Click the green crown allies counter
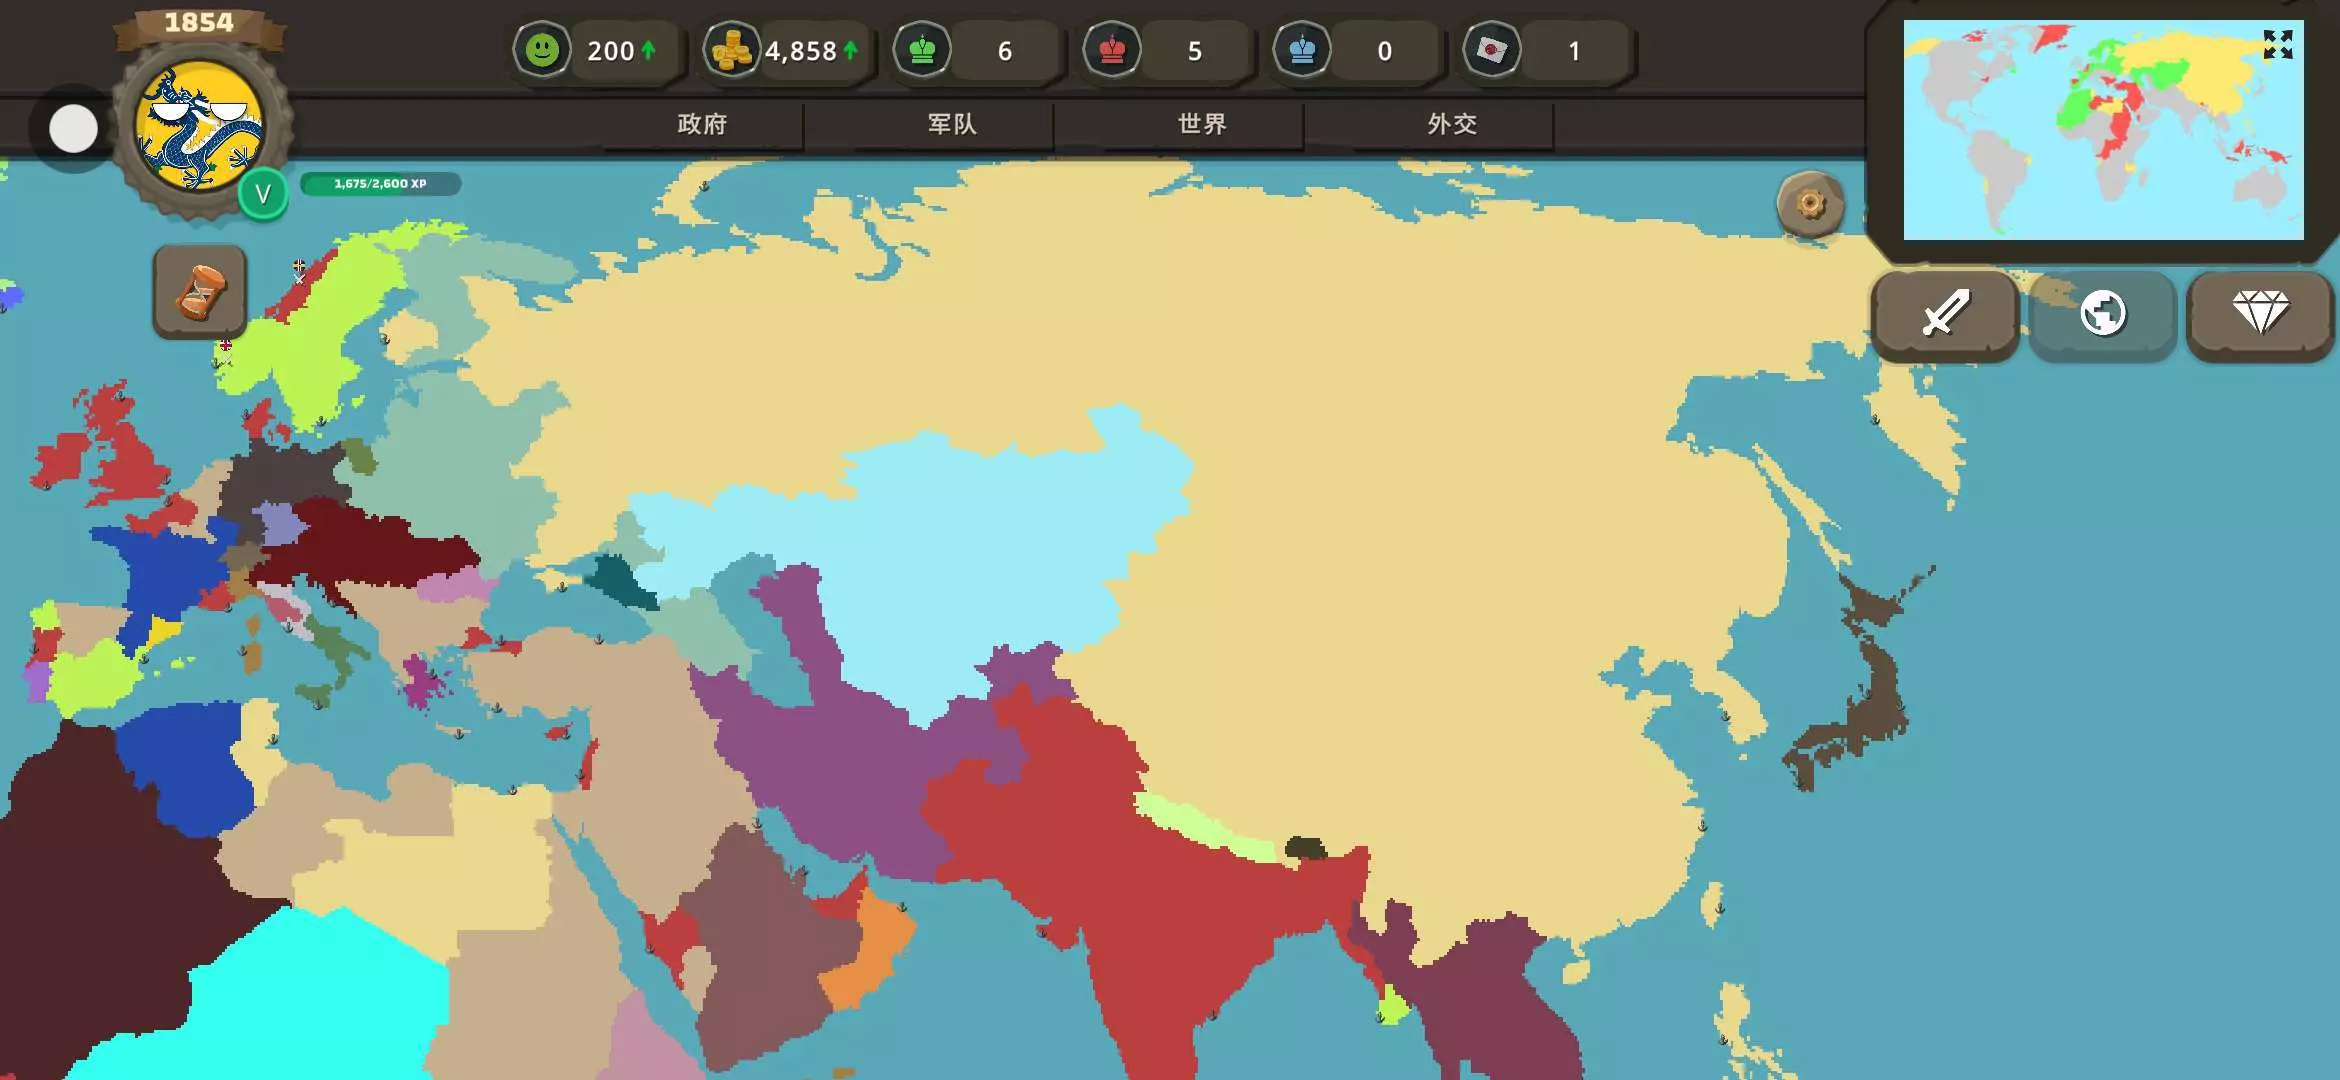2340x1080 pixels. point(922,50)
